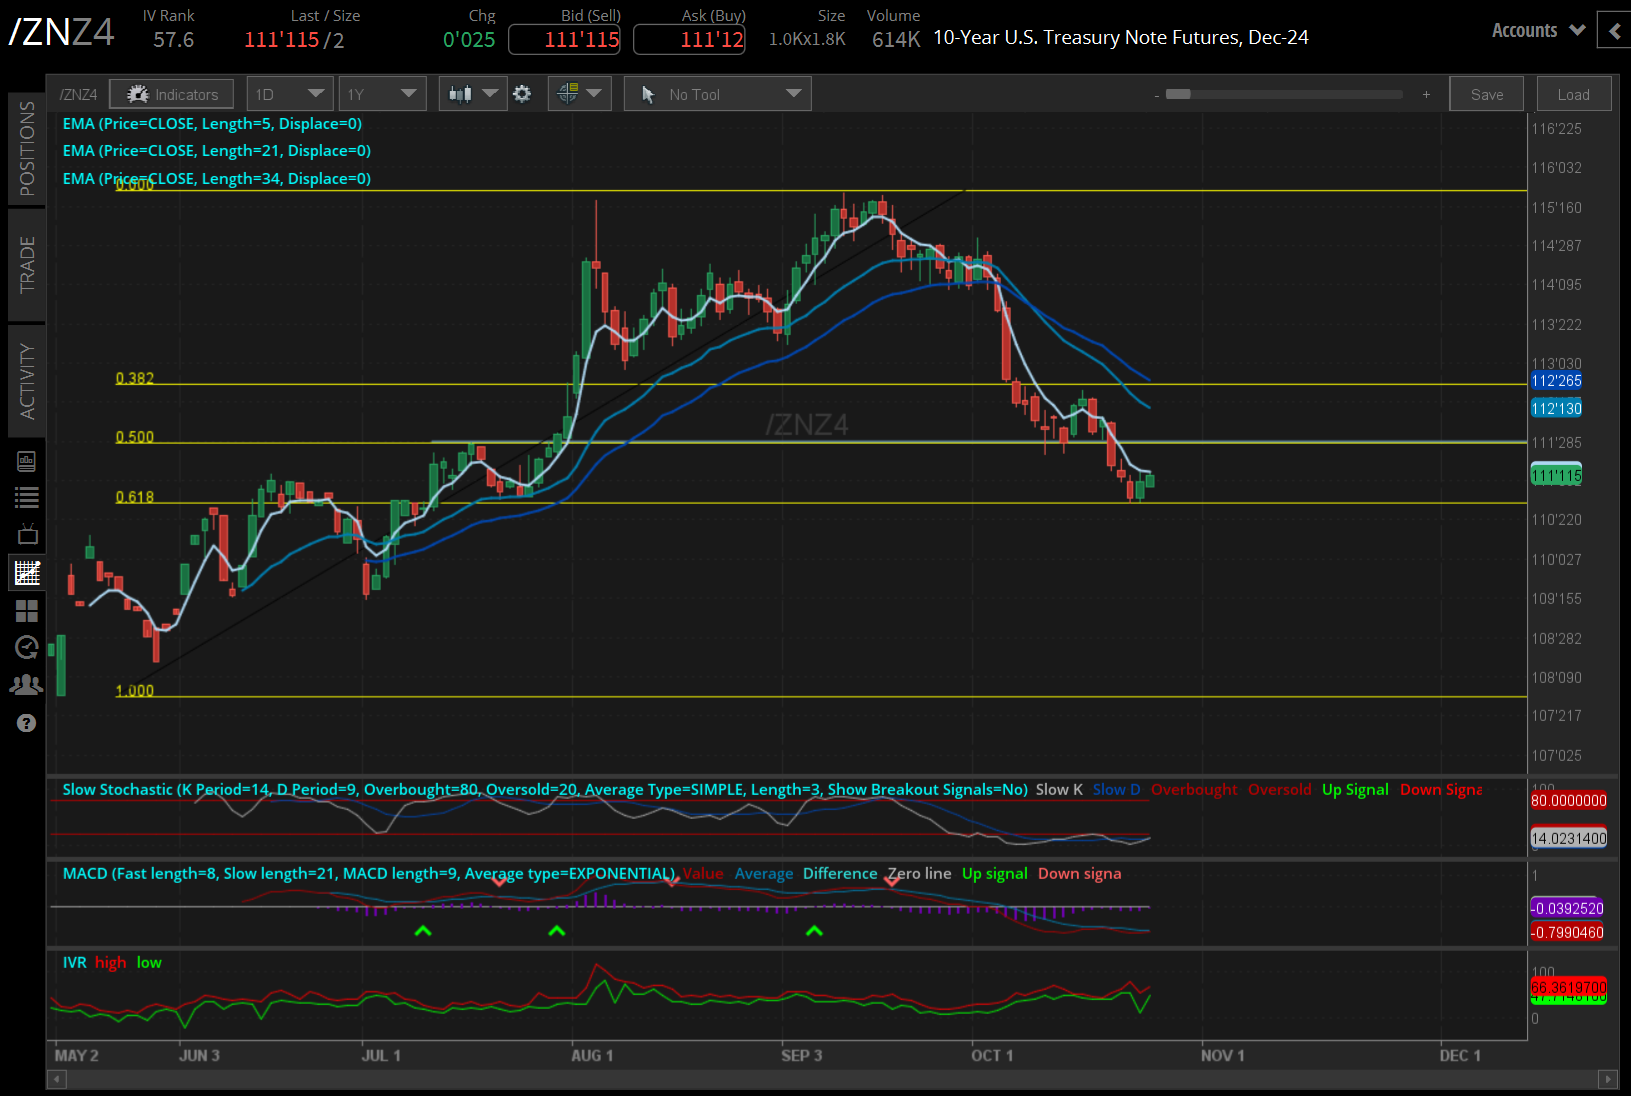
Task: Switch to the Trade side tab
Action: click(x=27, y=265)
